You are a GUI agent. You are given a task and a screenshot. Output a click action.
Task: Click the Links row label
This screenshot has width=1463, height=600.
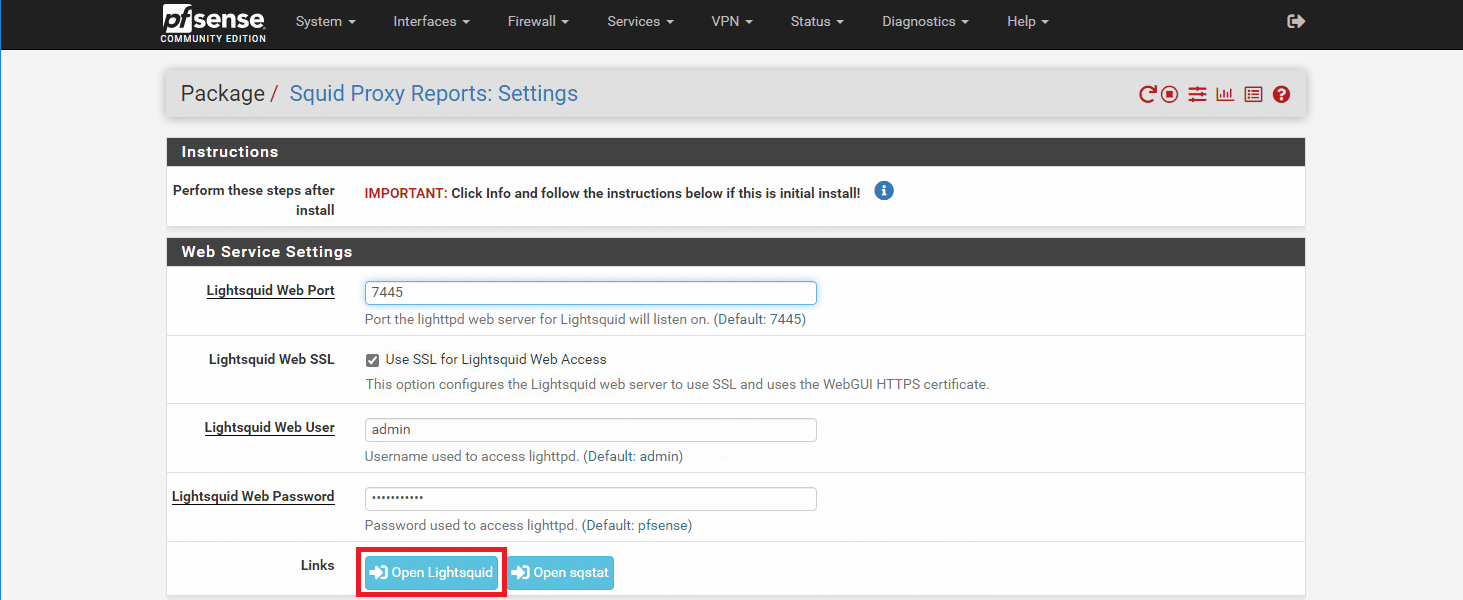318,565
